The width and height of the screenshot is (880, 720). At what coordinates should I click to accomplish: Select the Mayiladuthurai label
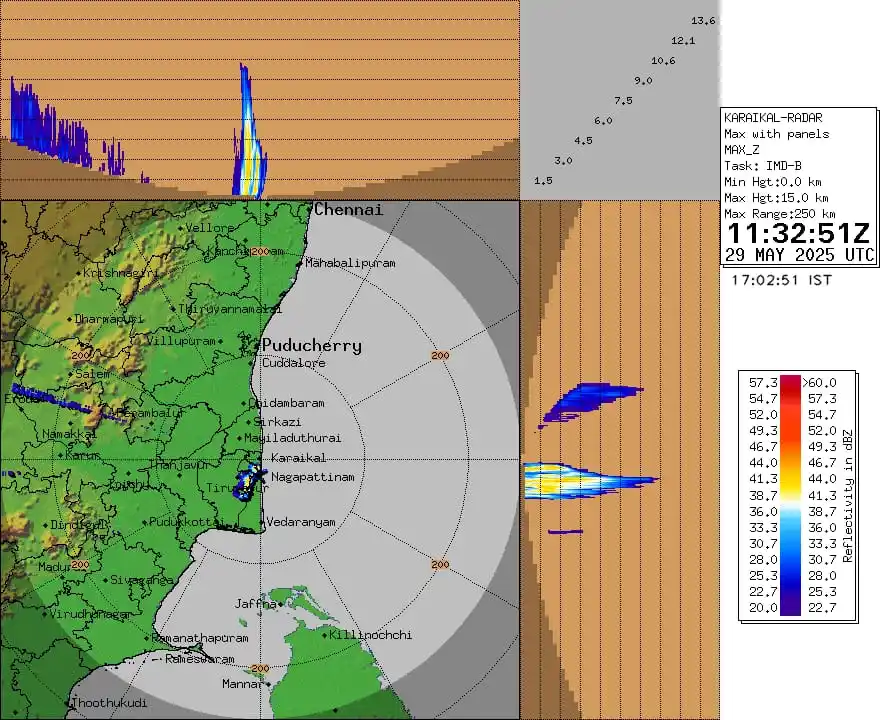pos(292,438)
